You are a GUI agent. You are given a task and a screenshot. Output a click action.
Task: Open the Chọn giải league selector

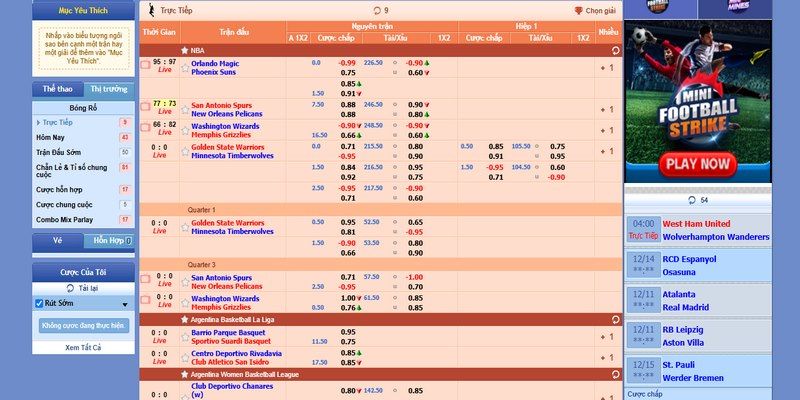point(595,10)
